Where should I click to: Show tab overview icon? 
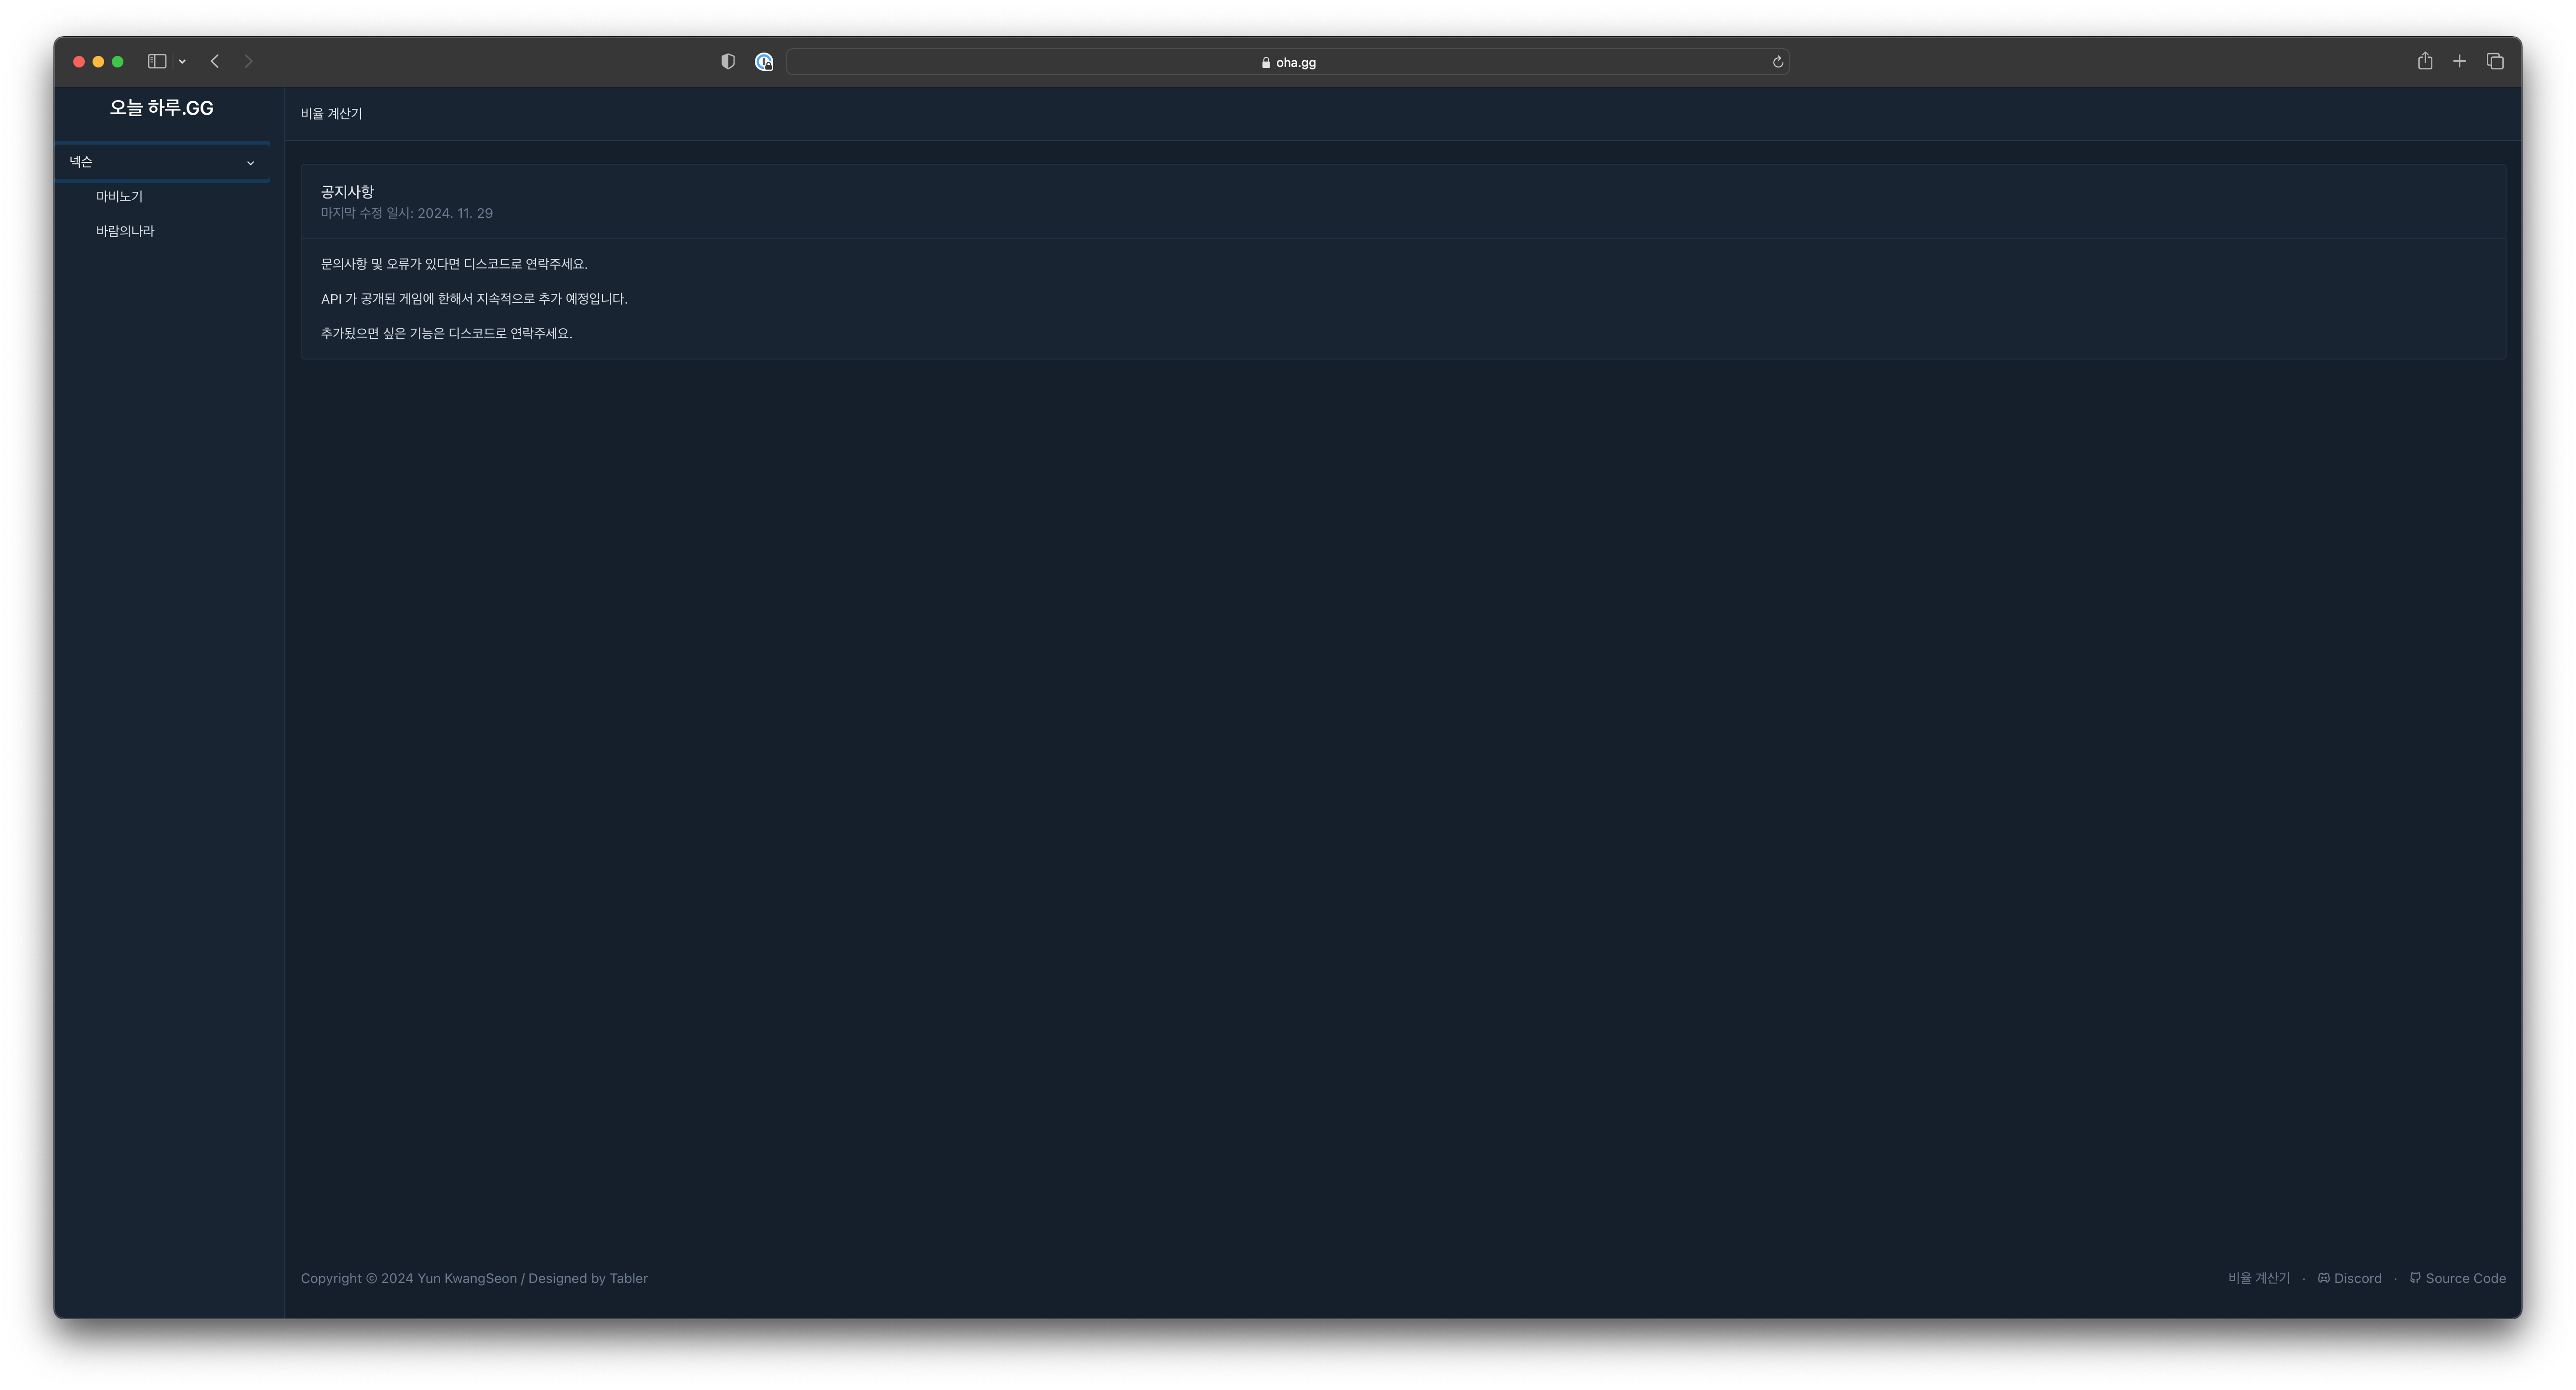coord(2495,62)
